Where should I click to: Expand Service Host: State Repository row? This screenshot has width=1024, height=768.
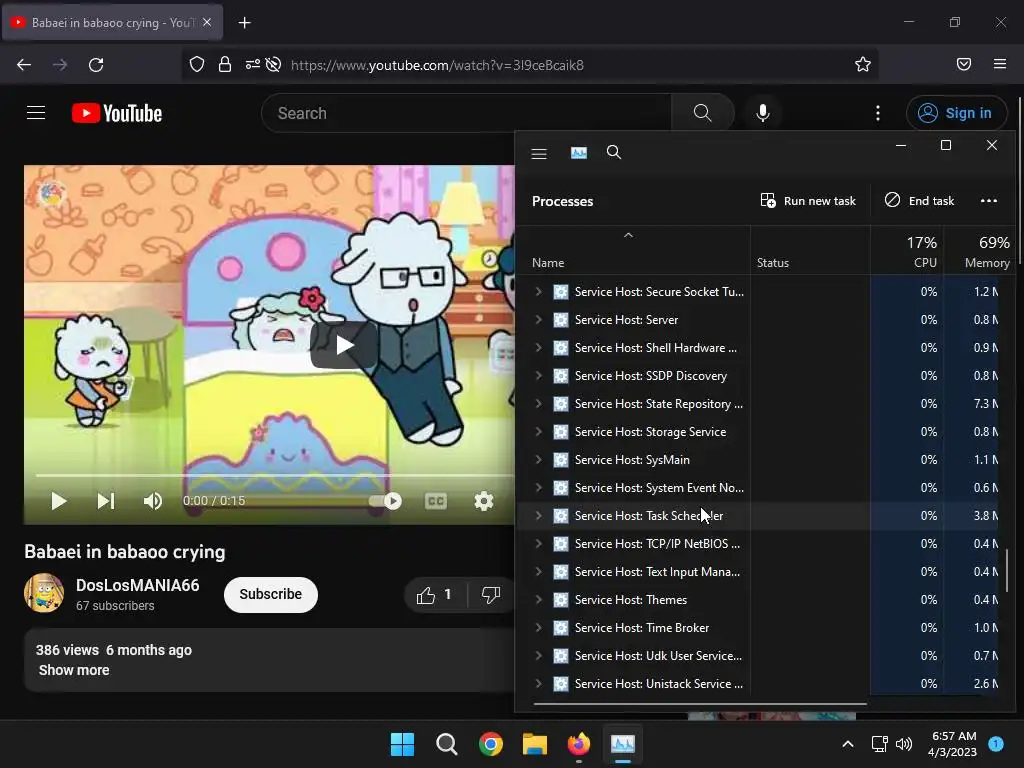538,404
